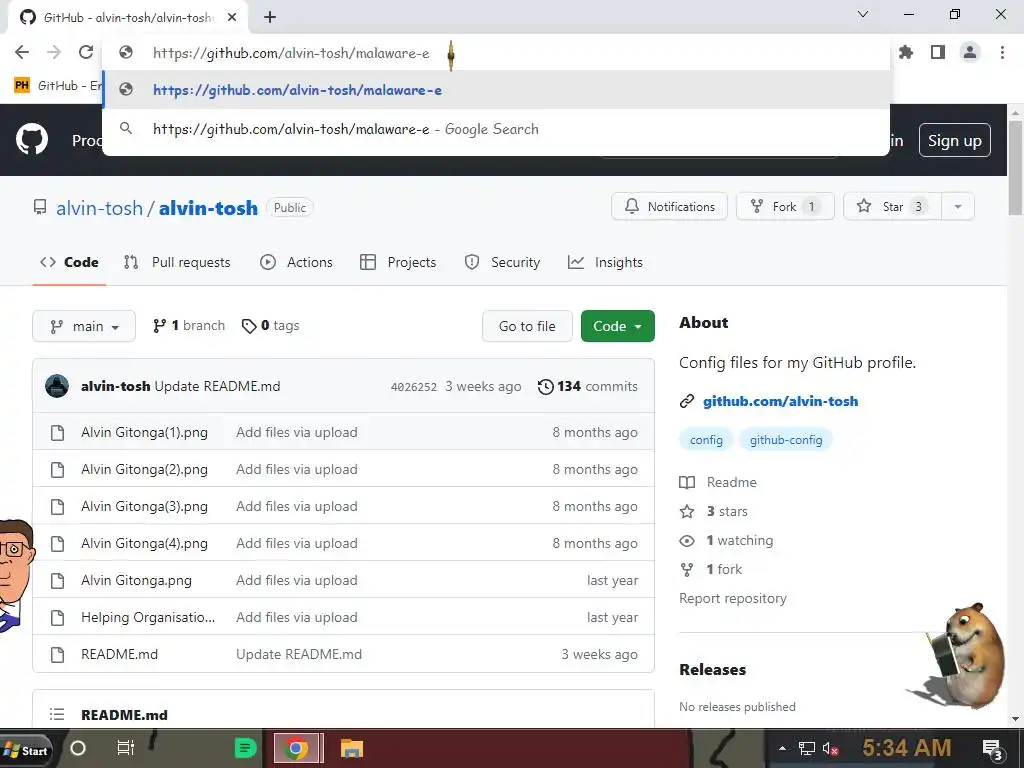Click the Sign up button
1024x768 pixels.
955,140
